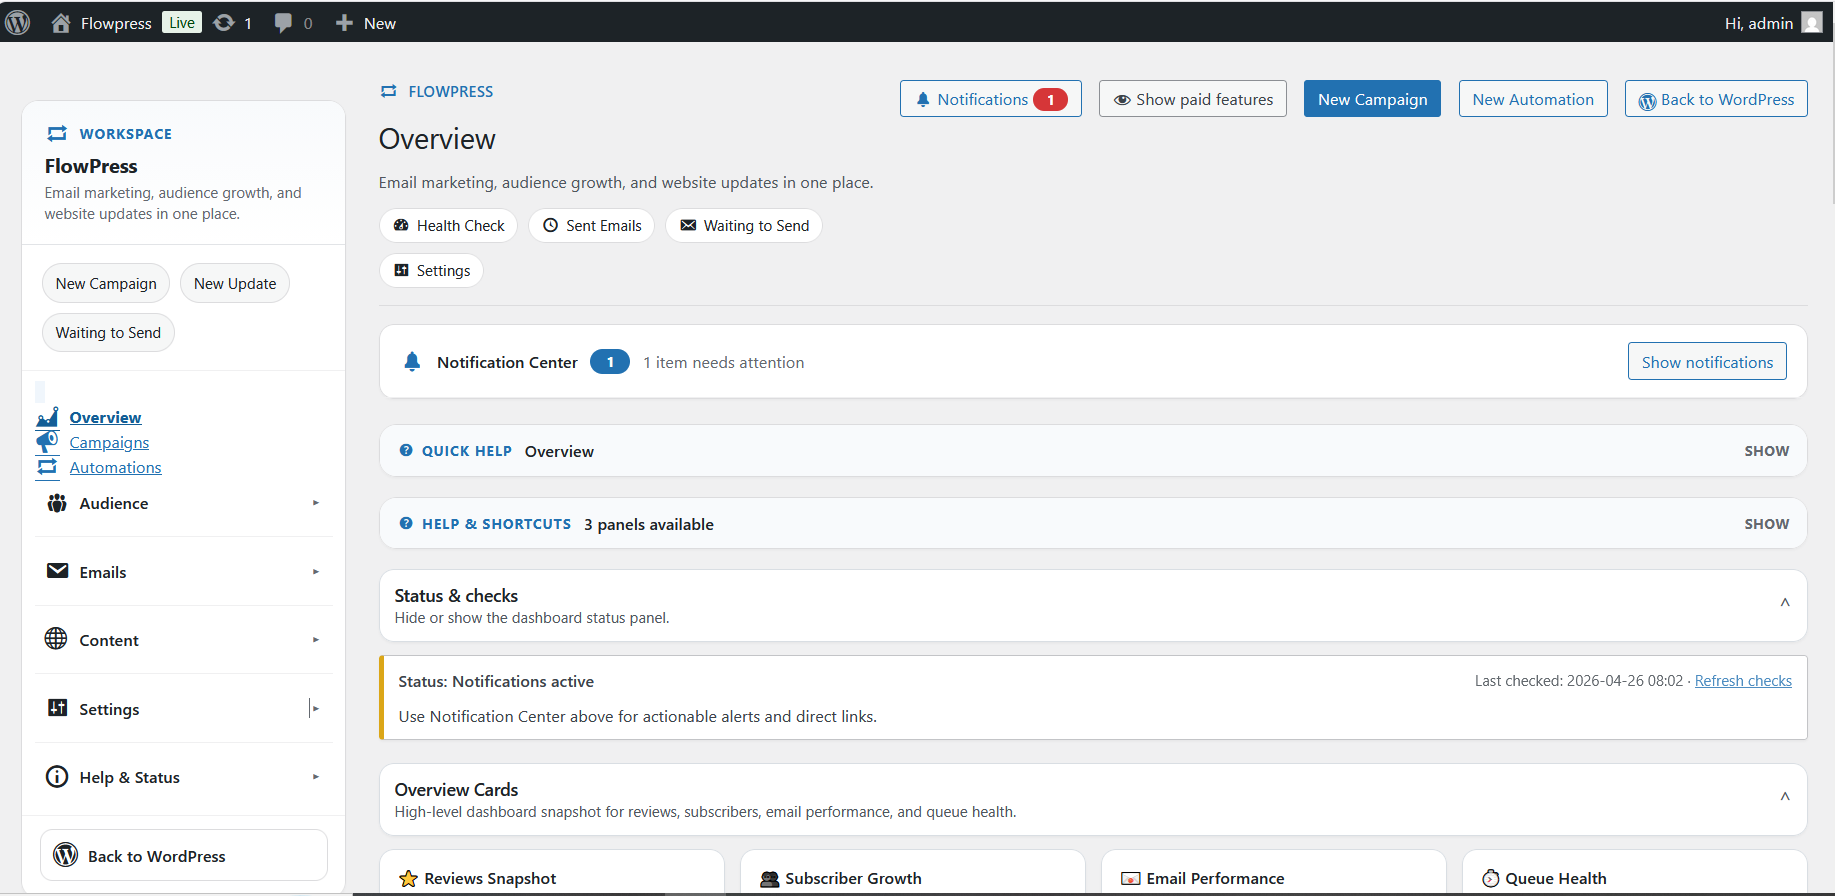
Task: Expand the Settings sidebar section
Action: (184, 709)
